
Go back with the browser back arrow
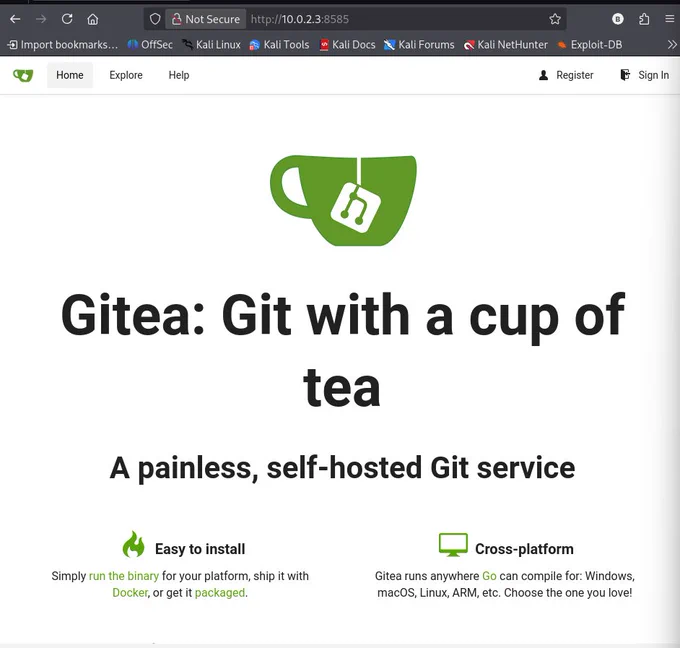(15, 19)
